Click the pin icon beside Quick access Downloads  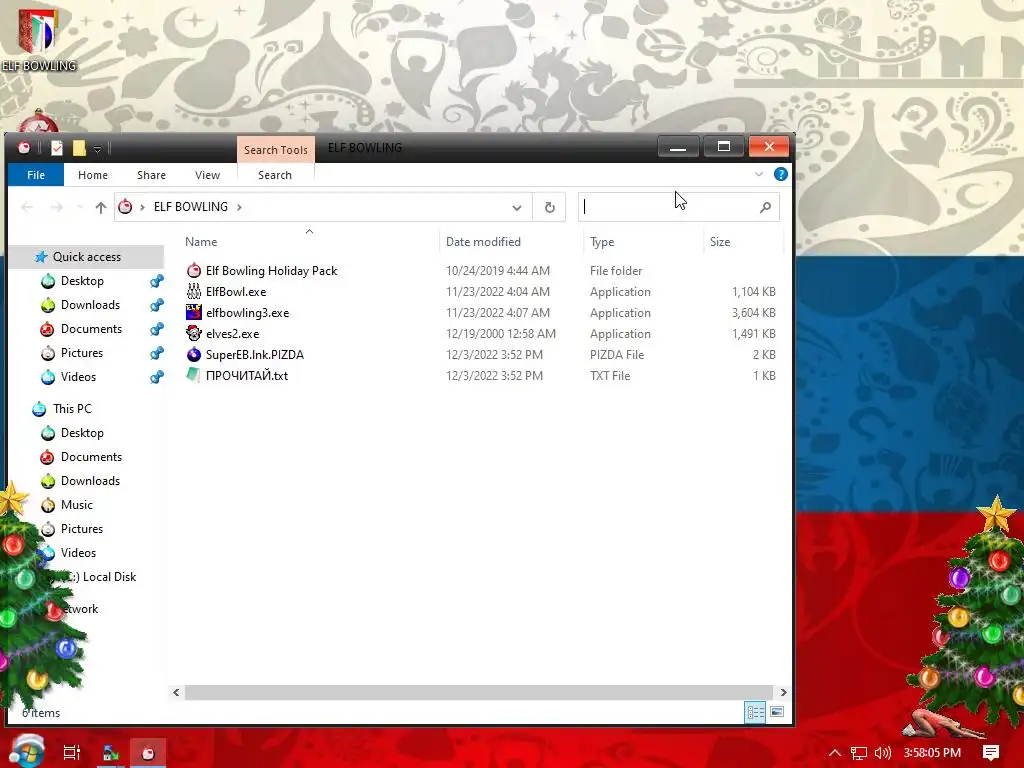(157, 306)
